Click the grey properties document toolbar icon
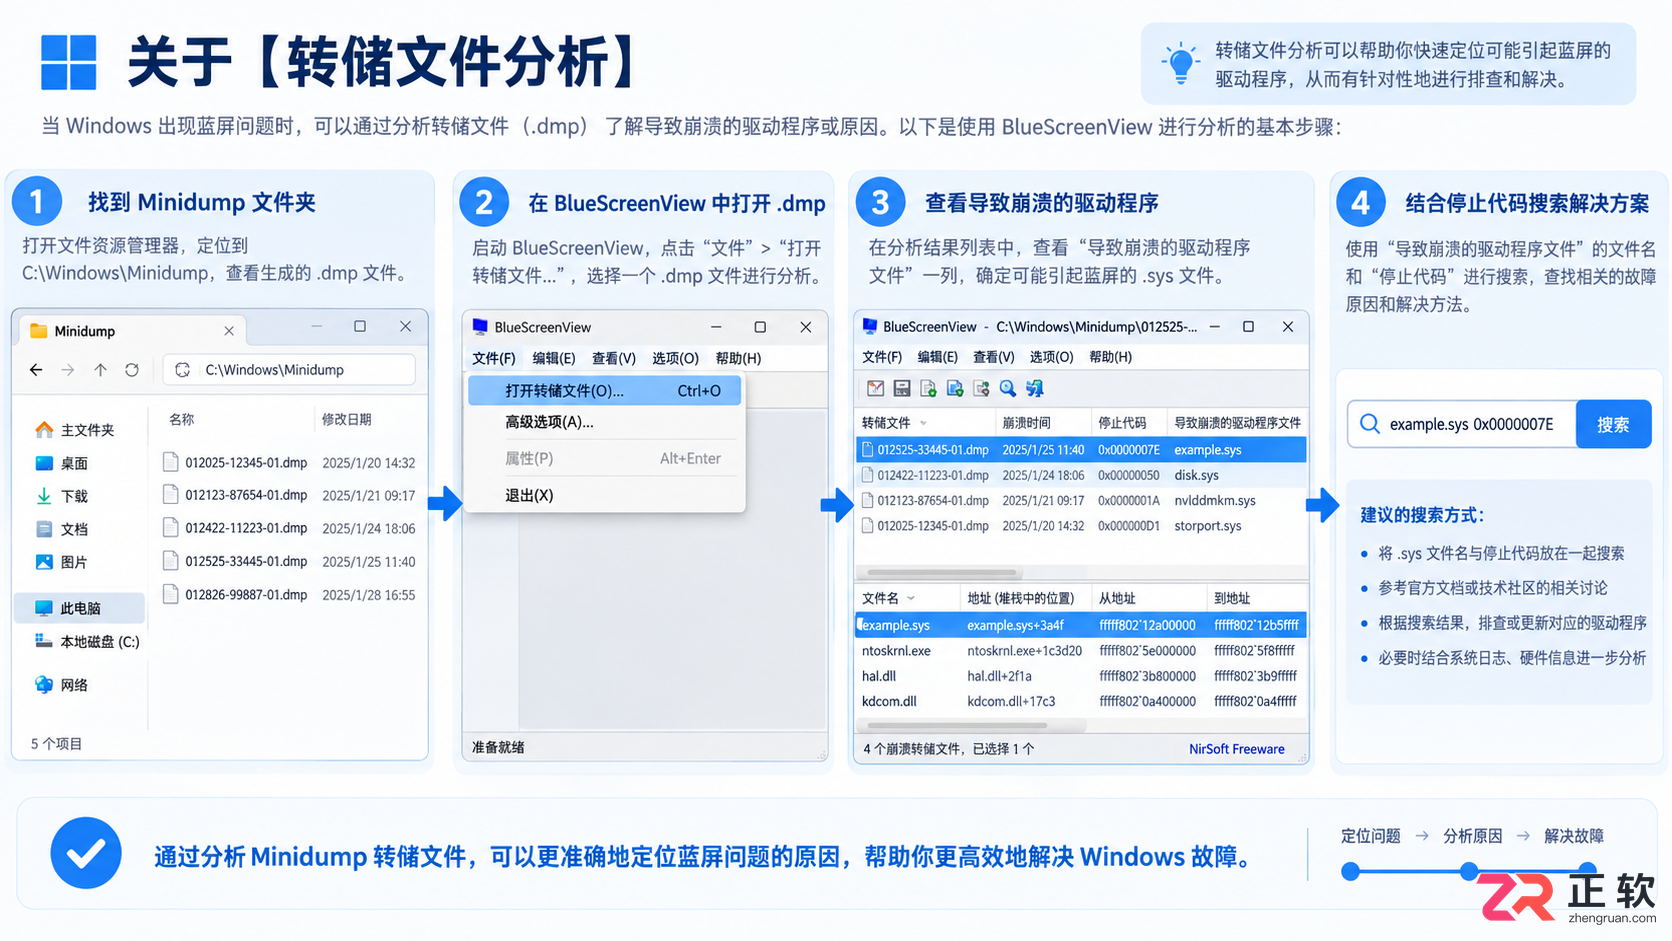Image resolution: width=1672 pixels, height=941 pixels. 981,388
